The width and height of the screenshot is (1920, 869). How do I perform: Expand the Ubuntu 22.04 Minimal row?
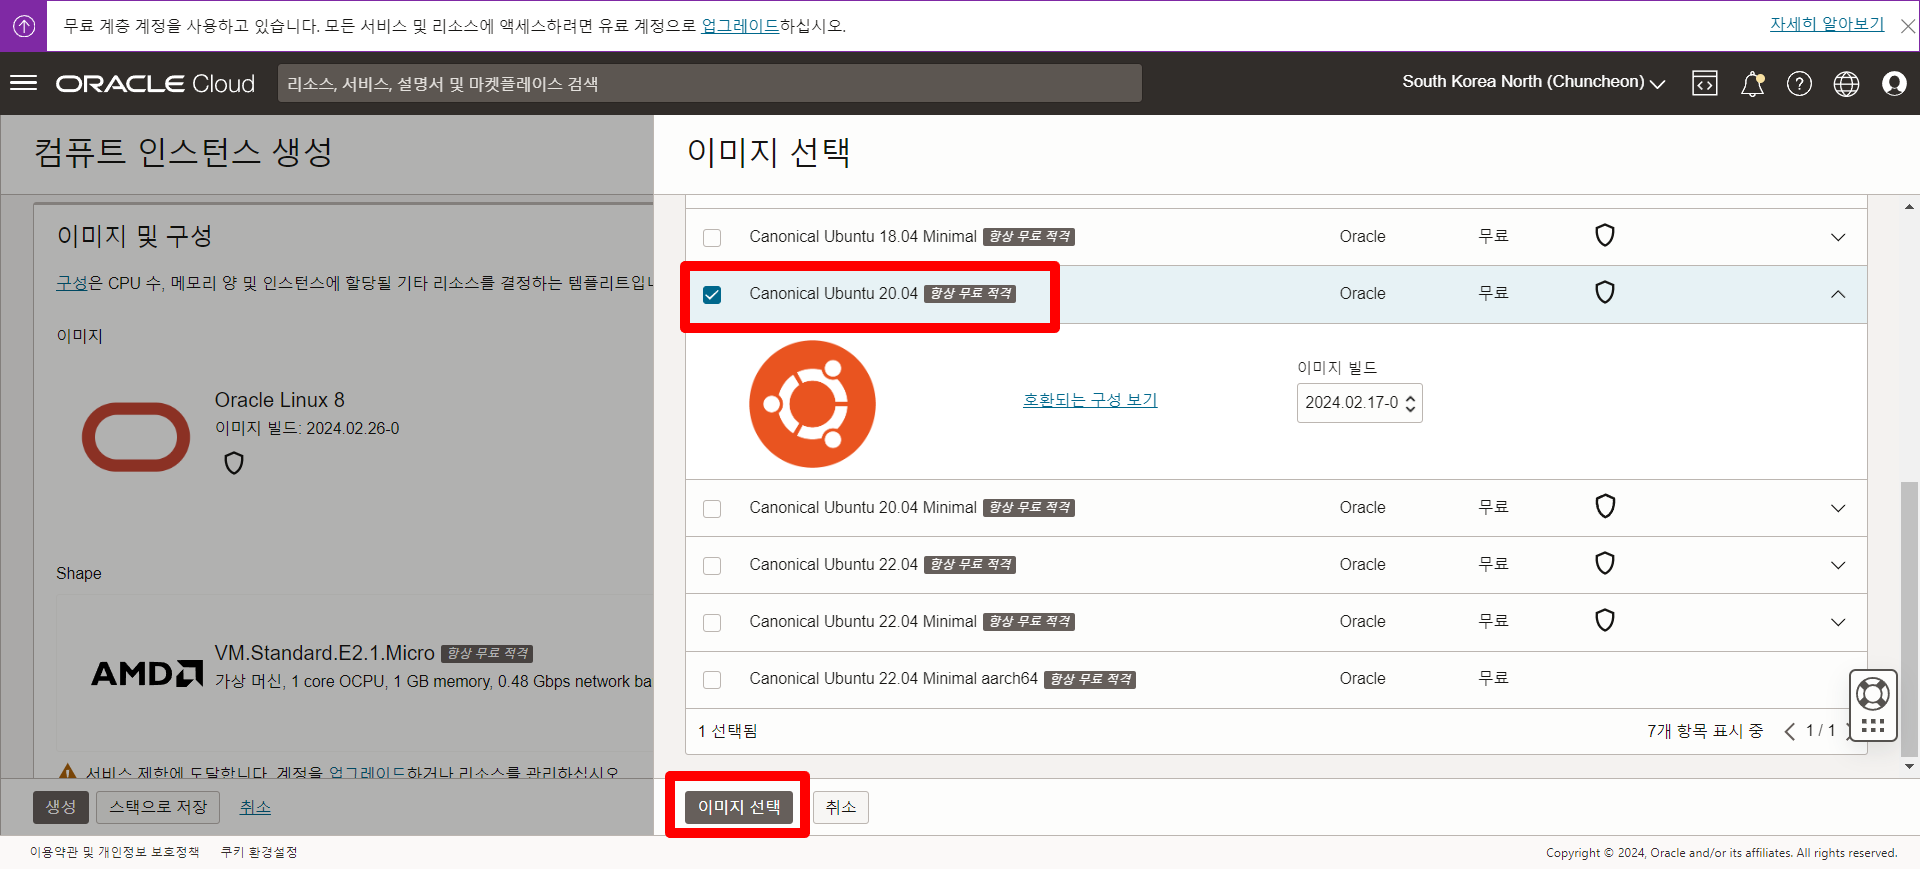[1837, 622]
